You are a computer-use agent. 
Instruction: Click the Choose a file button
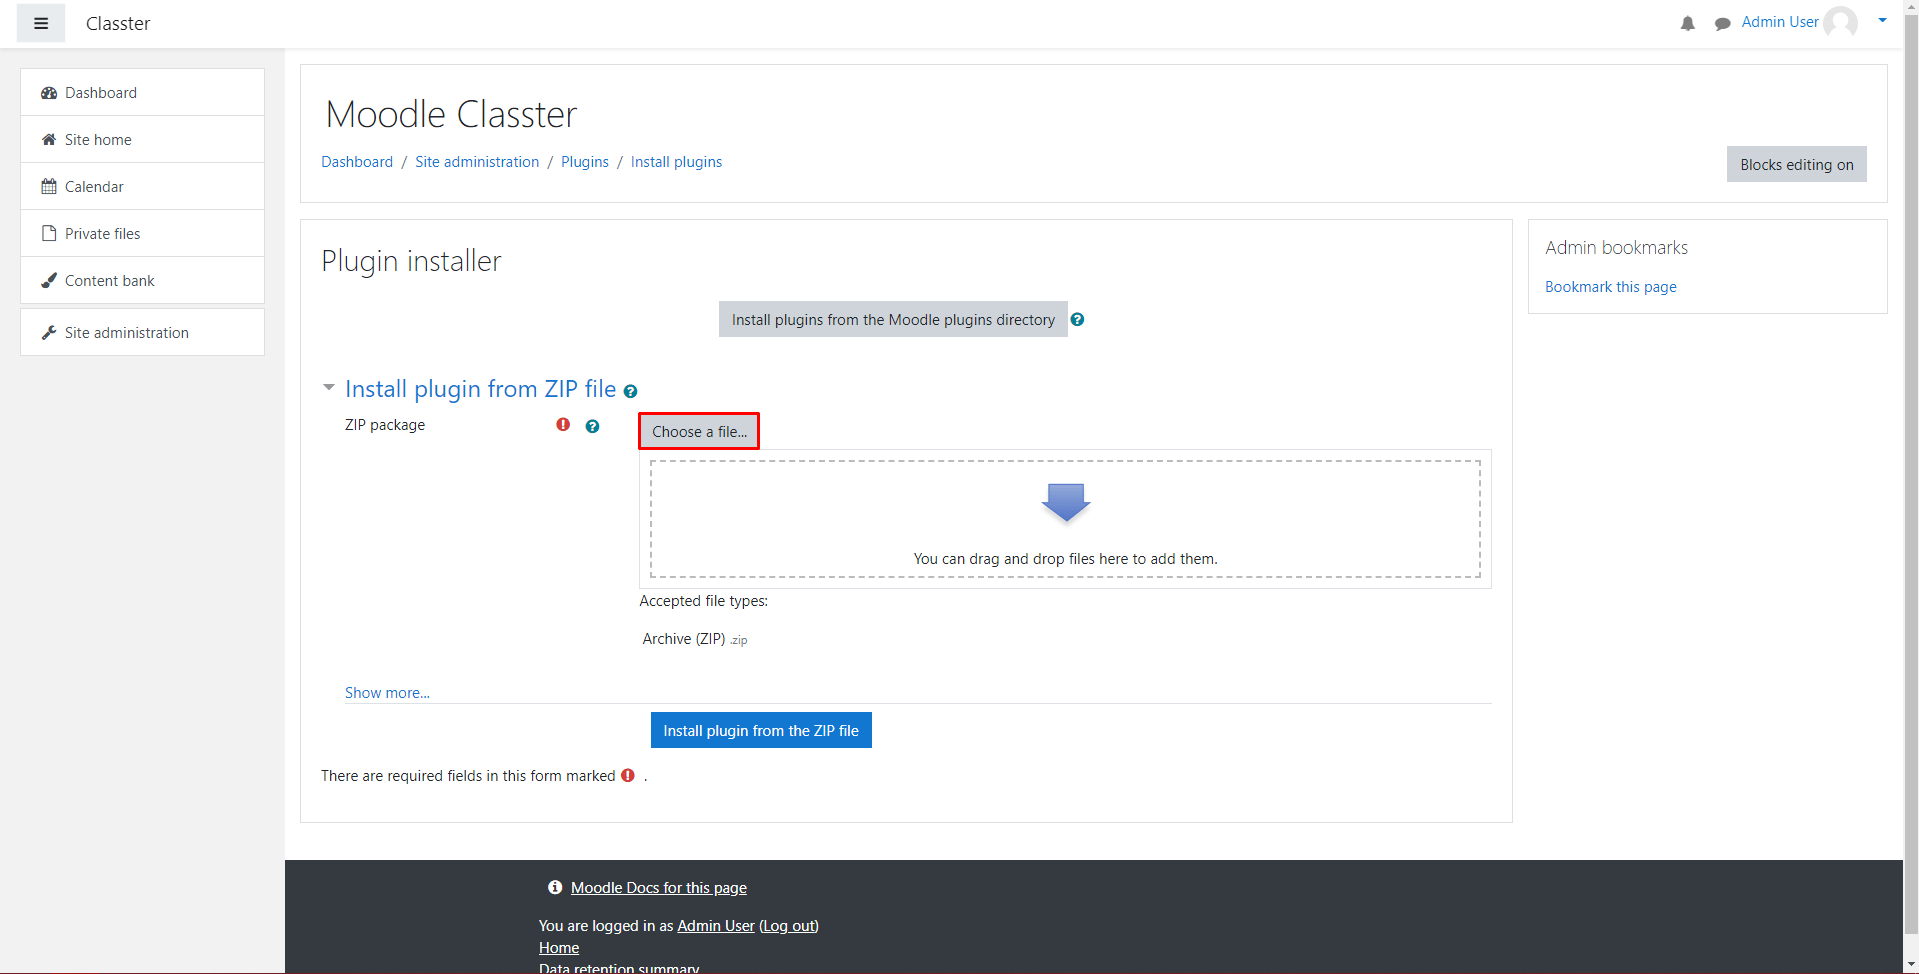(699, 431)
